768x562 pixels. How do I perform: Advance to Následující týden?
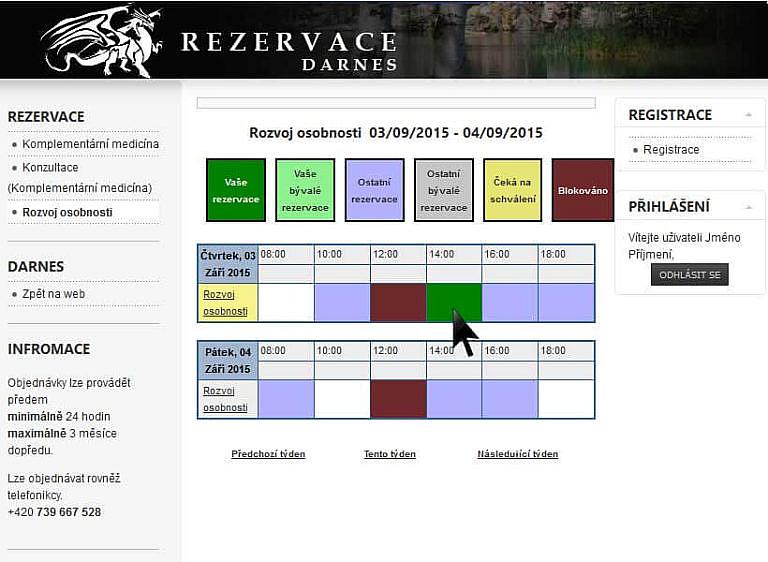click(x=517, y=454)
